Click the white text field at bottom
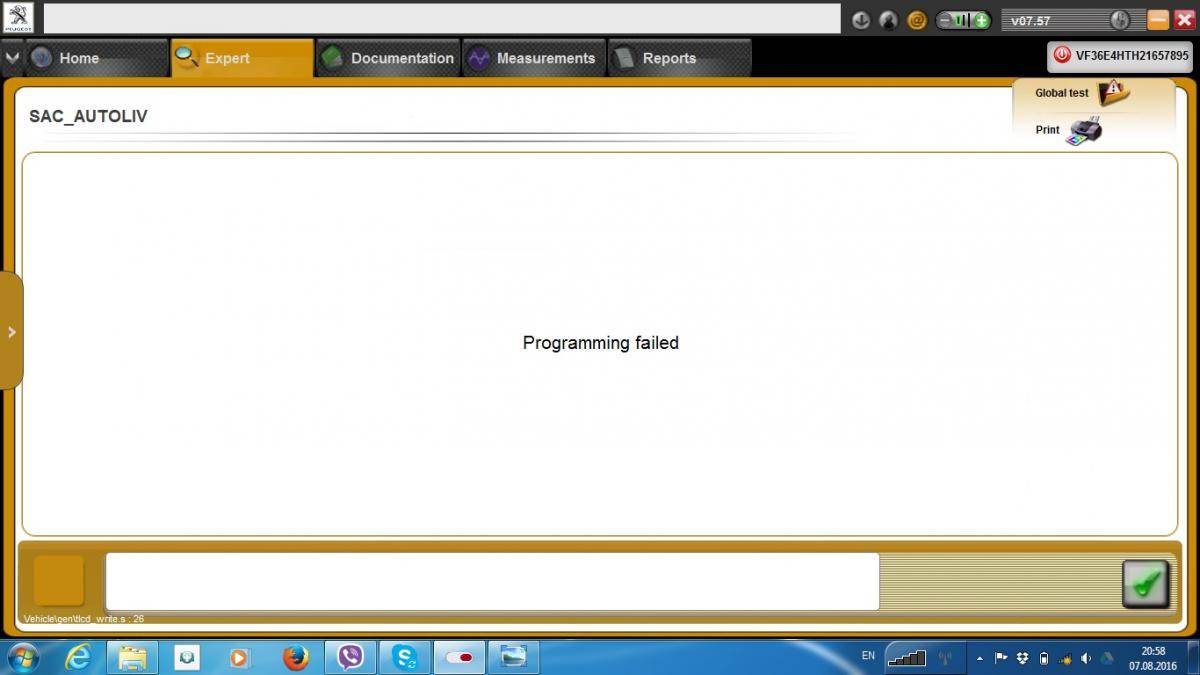1200x675 pixels. [492, 581]
